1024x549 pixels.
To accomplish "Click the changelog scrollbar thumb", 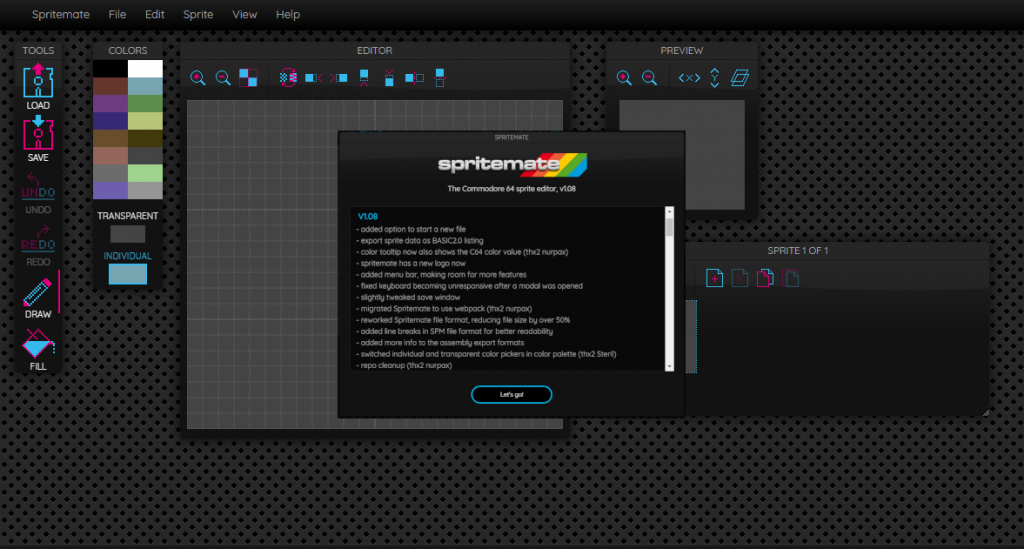I will (x=669, y=227).
